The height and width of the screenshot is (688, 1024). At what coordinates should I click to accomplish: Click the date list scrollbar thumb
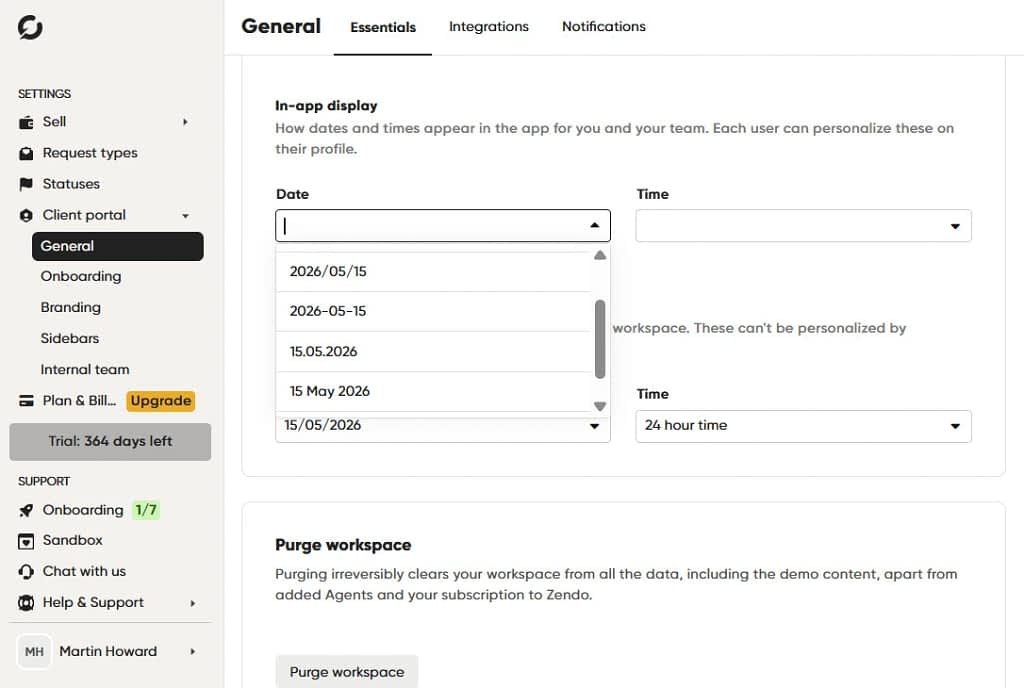pos(600,339)
